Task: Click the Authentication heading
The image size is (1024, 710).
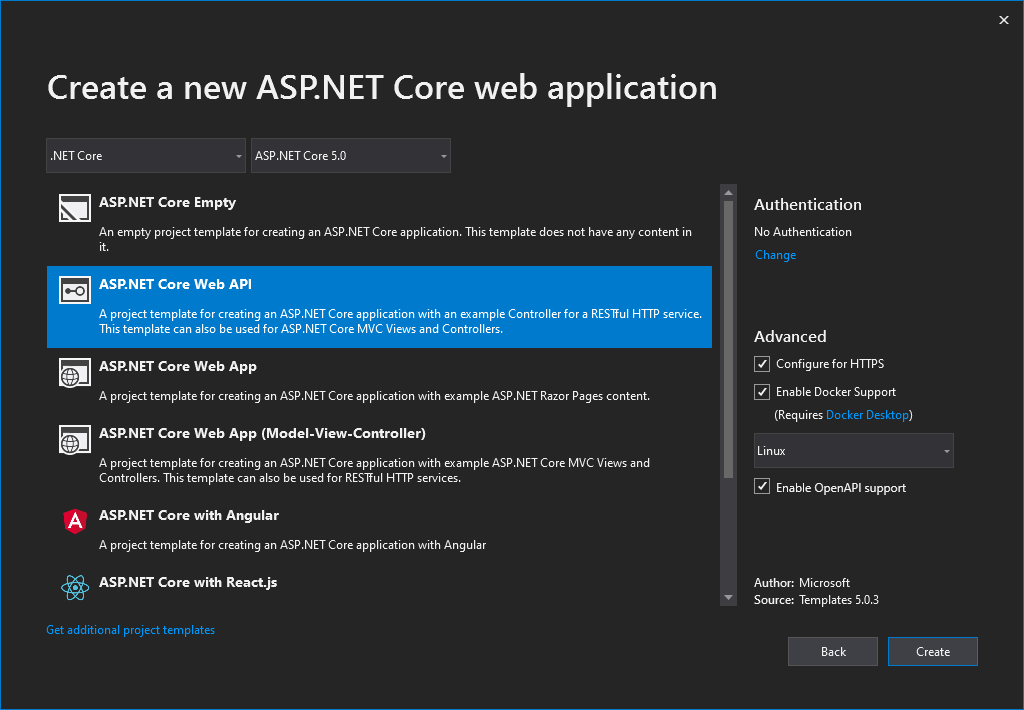Action: 808,204
